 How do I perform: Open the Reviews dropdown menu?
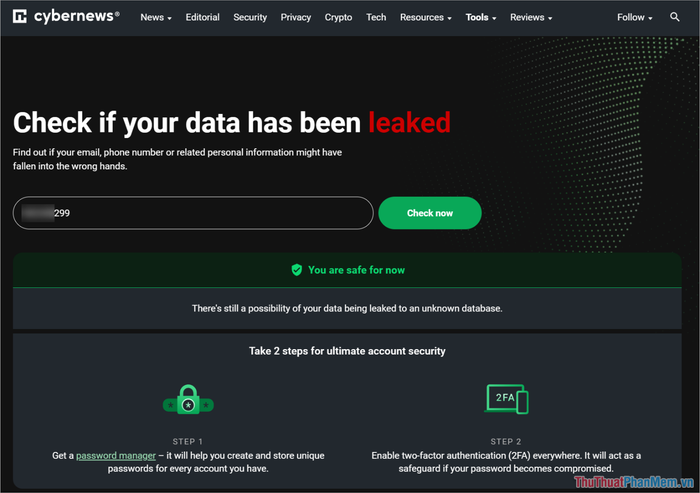[531, 17]
